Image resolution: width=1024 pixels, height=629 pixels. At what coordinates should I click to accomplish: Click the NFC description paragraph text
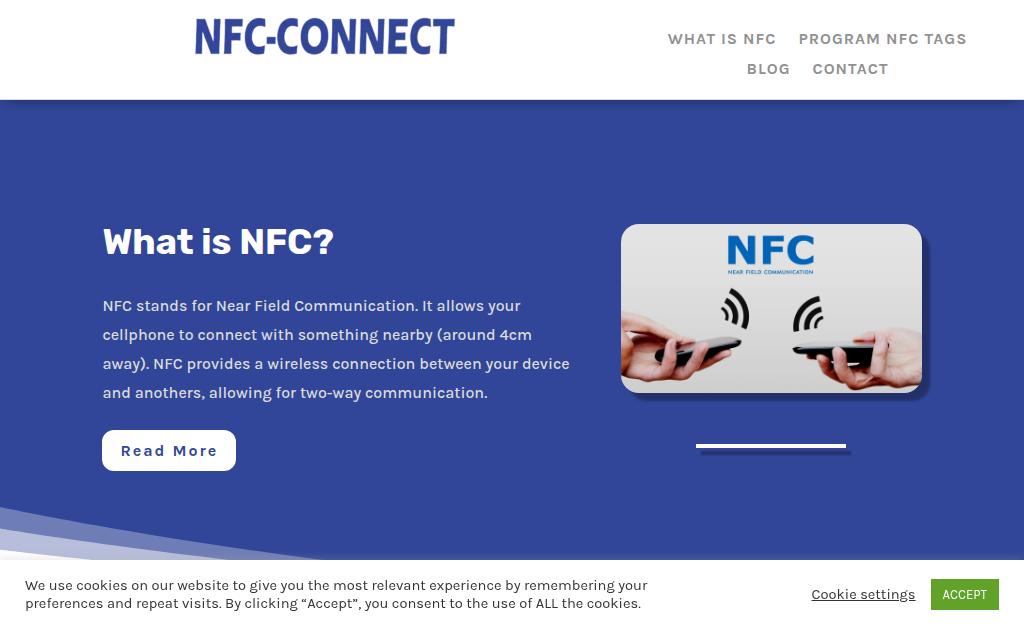pyautogui.click(x=336, y=349)
